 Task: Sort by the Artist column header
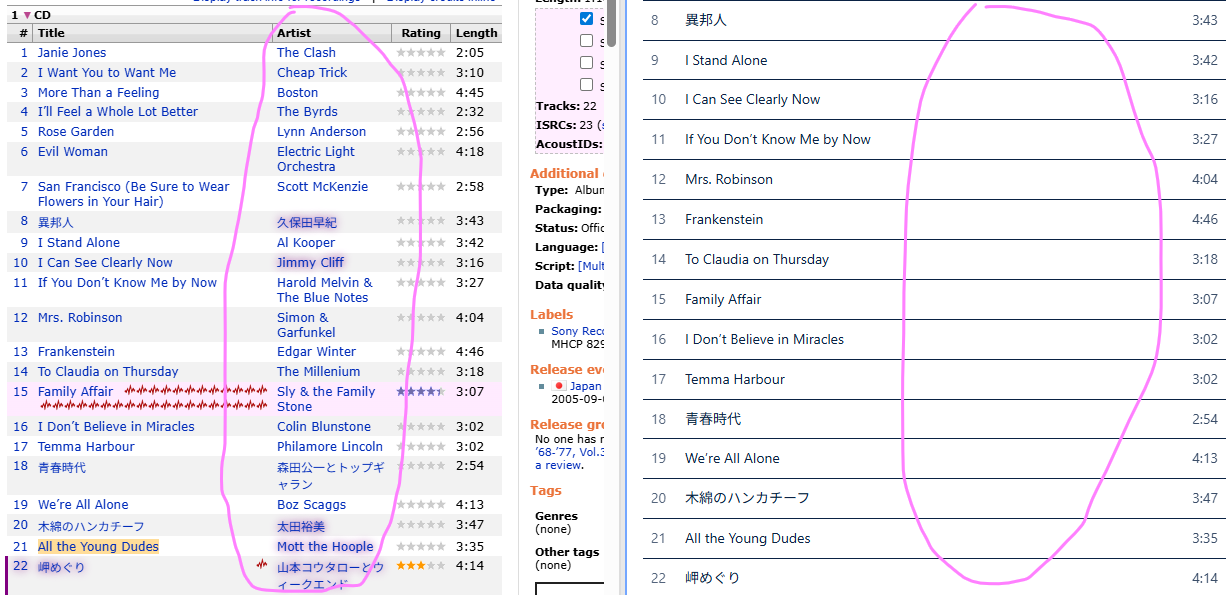294,33
